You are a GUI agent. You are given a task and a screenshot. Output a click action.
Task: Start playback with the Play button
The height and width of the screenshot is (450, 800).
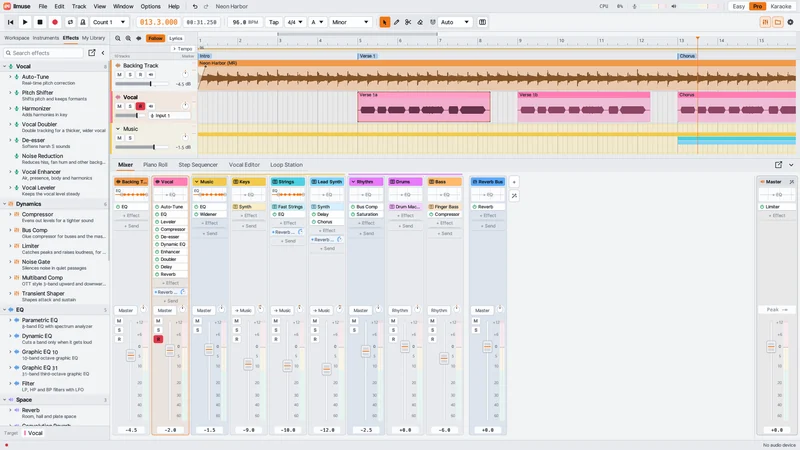click(x=25, y=22)
